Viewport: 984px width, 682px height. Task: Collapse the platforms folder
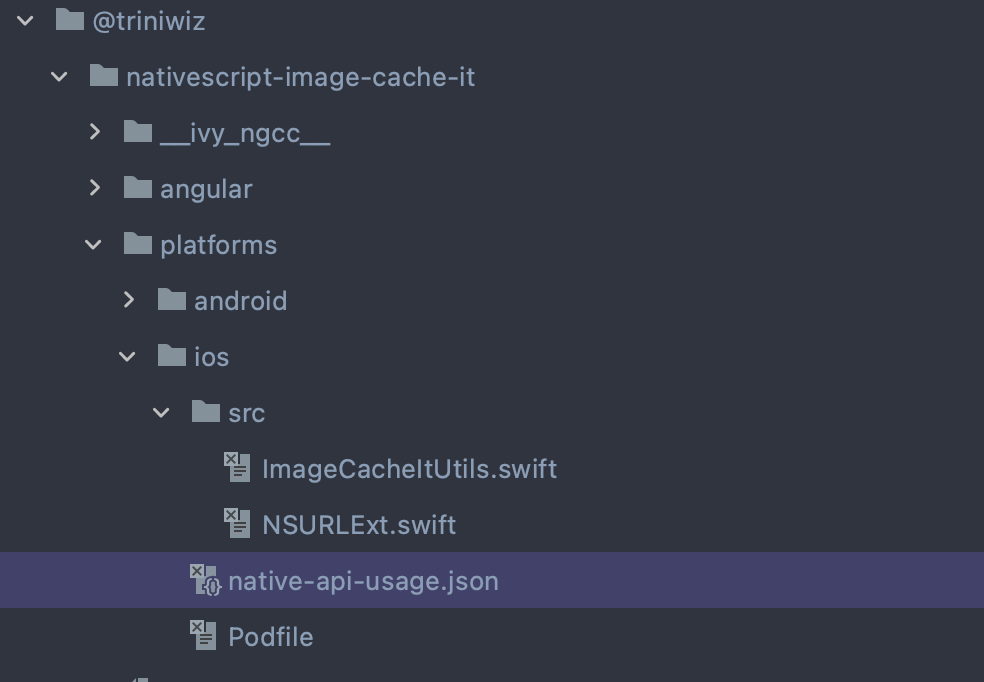click(93, 244)
